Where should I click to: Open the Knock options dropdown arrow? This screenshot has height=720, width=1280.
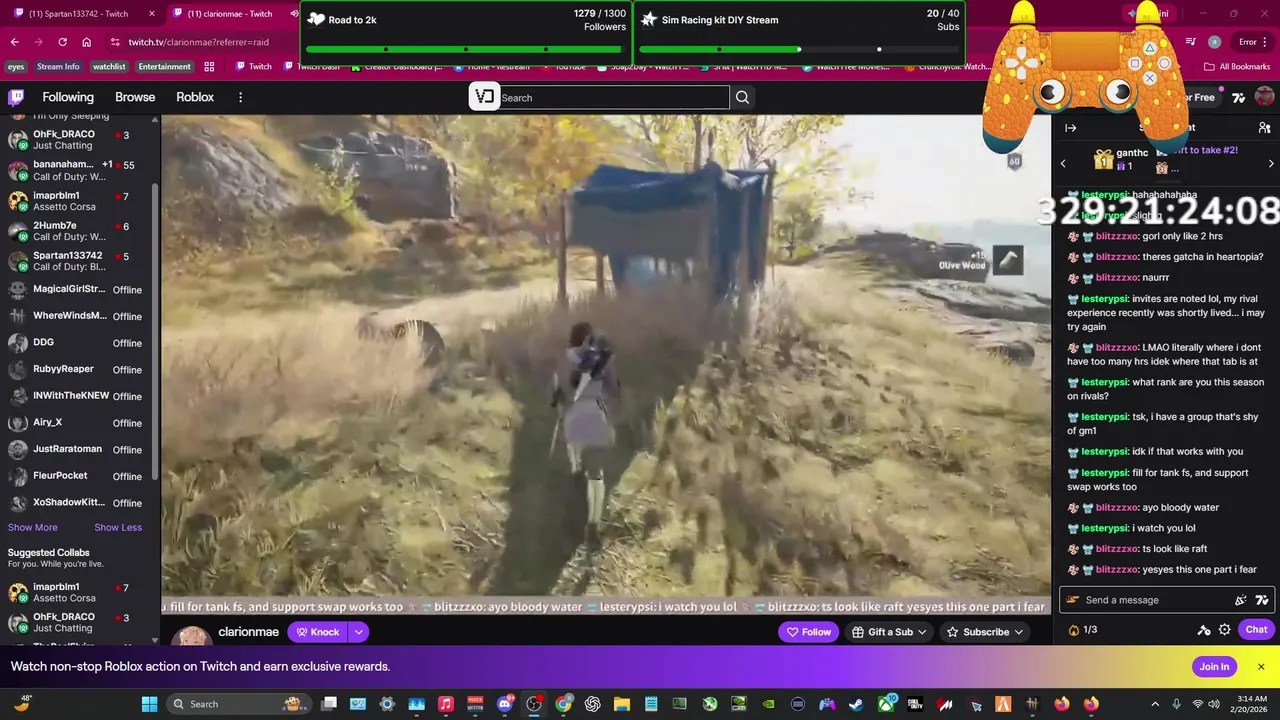coord(358,632)
